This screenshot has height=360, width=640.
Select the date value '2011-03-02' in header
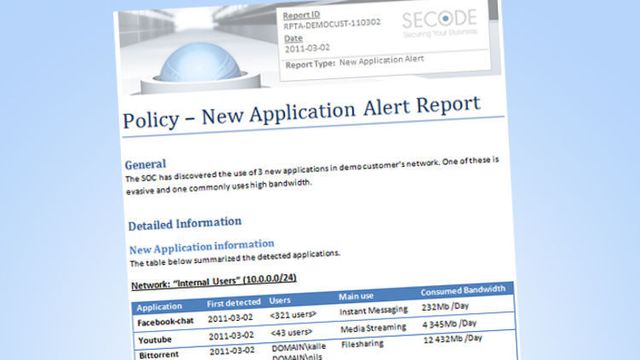307,48
